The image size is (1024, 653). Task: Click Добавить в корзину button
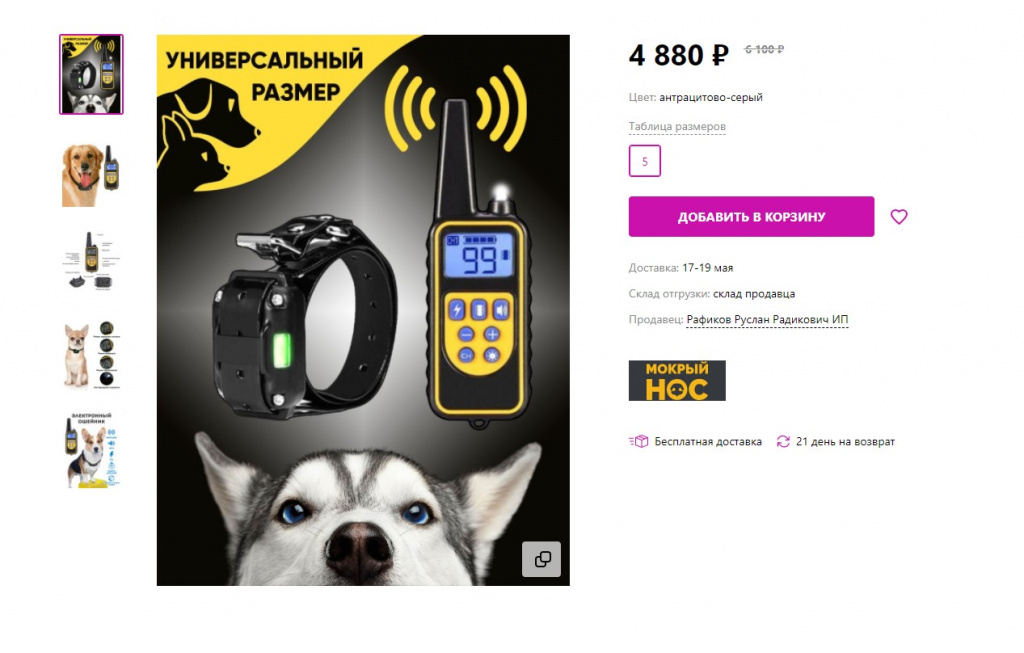coord(751,217)
